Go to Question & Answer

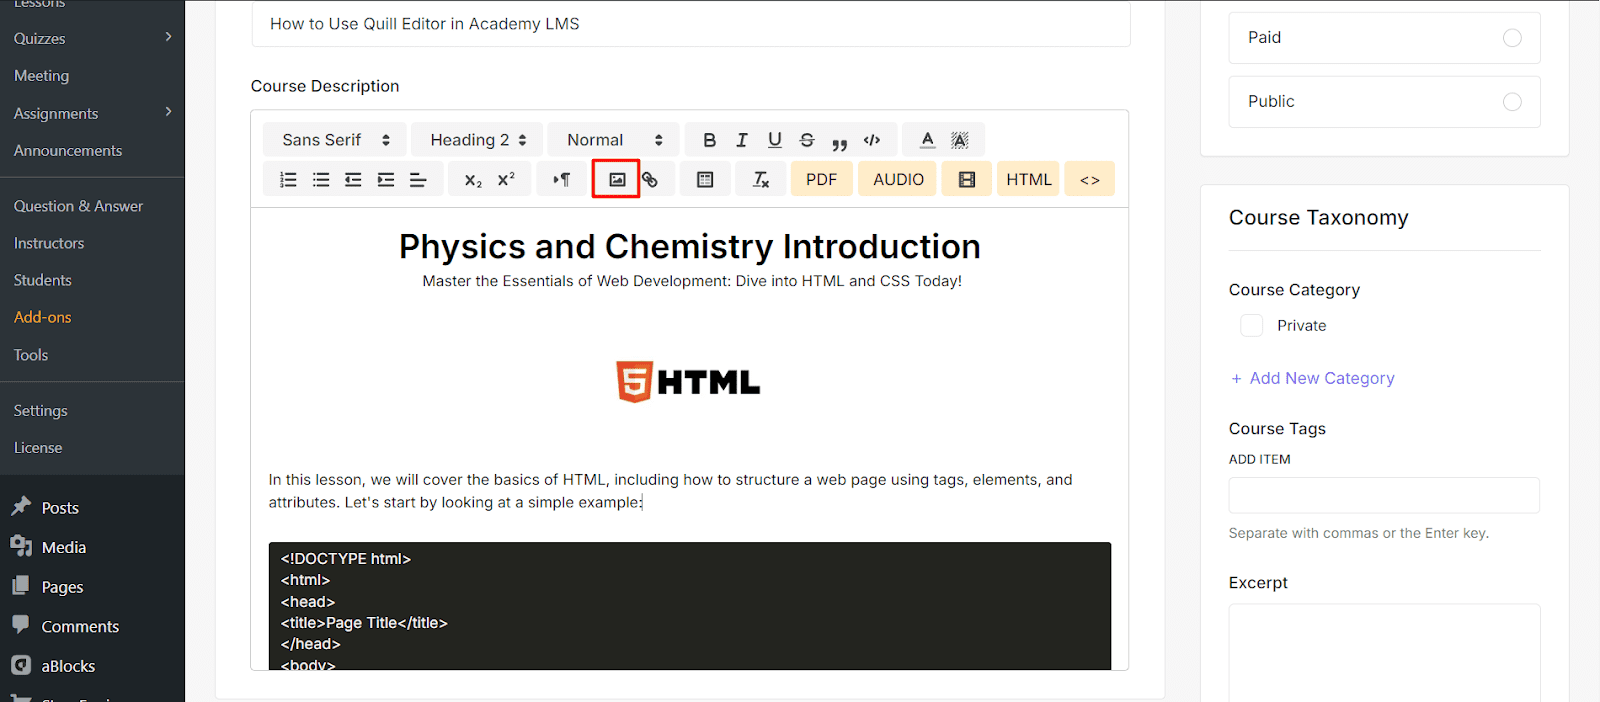(78, 206)
